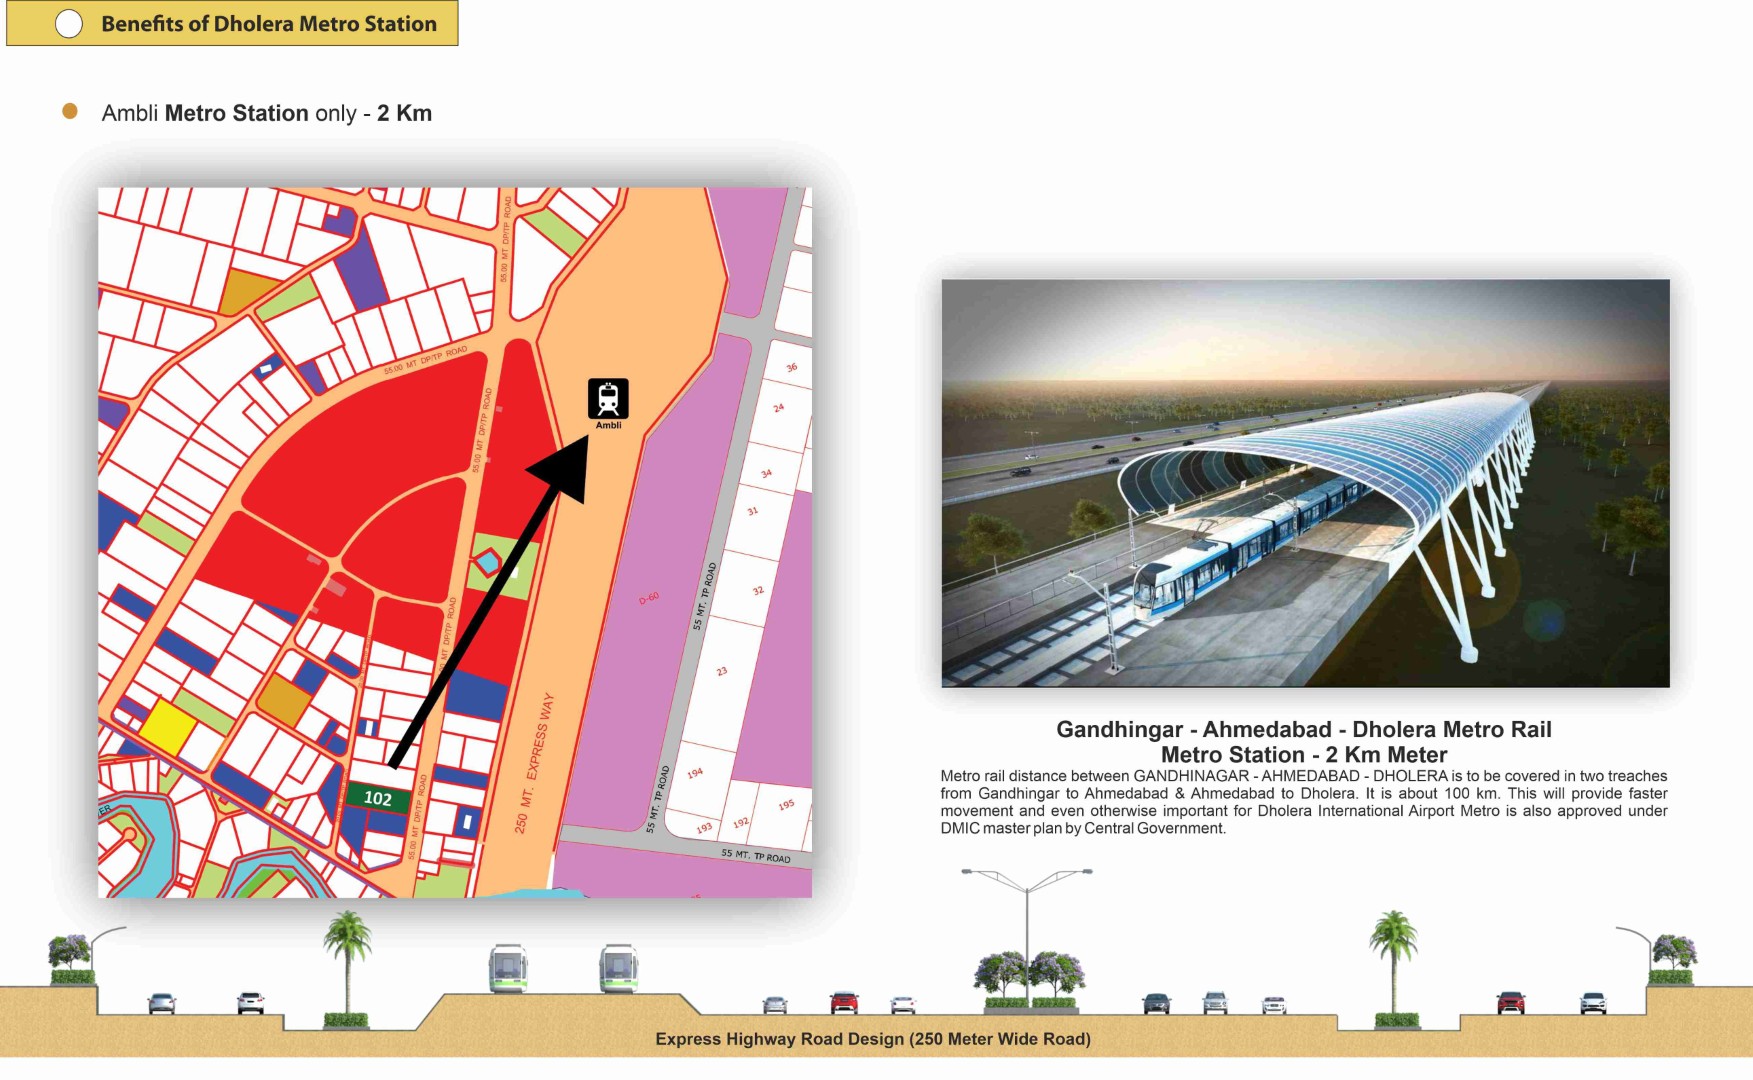Click Gandhingar - Ahmedabad - Dholera Metro Rail heading

(1303, 730)
